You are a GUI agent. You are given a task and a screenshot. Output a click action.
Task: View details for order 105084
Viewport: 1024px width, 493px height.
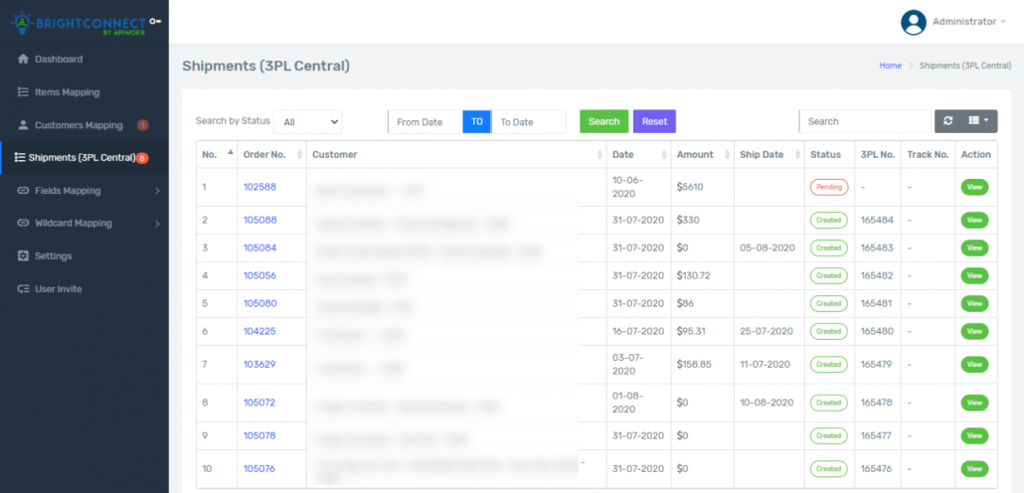point(974,247)
